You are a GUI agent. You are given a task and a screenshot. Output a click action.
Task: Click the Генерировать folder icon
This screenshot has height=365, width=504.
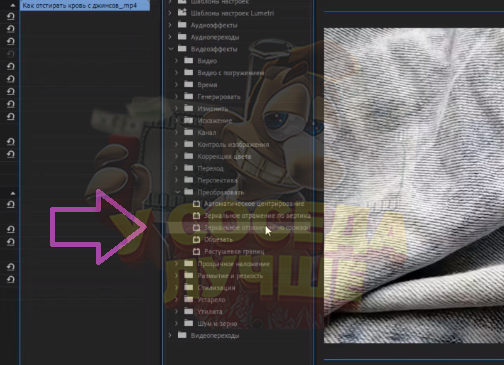(189, 96)
